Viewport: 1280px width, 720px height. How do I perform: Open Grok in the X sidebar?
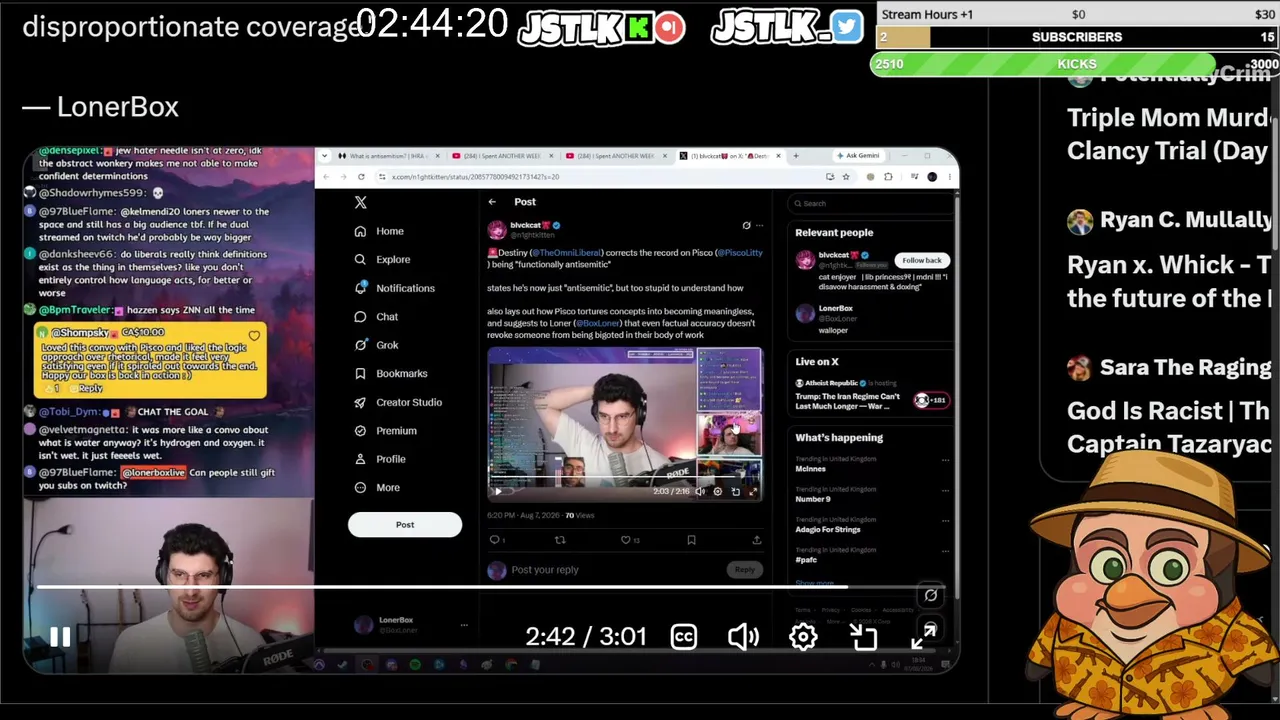[x=376, y=345]
